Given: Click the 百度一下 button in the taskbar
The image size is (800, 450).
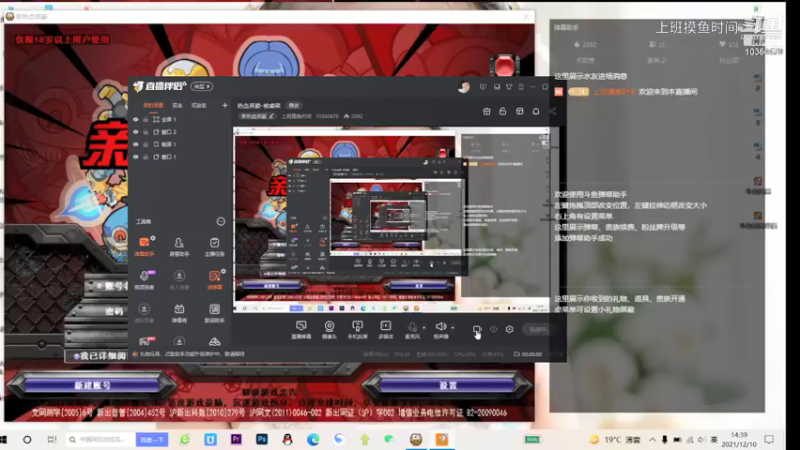Looking at the screenshot, I should (152, 439).
